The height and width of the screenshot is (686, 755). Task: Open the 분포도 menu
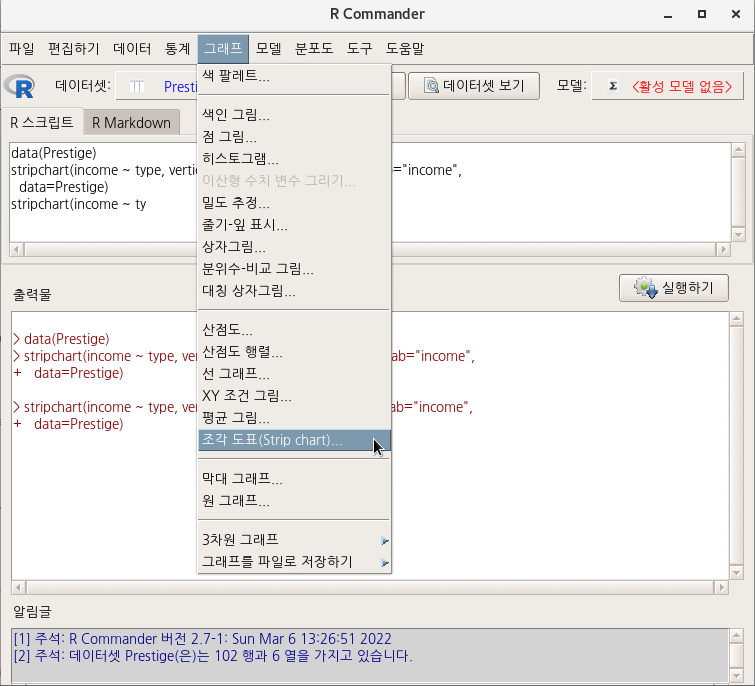tap(314, 49)
